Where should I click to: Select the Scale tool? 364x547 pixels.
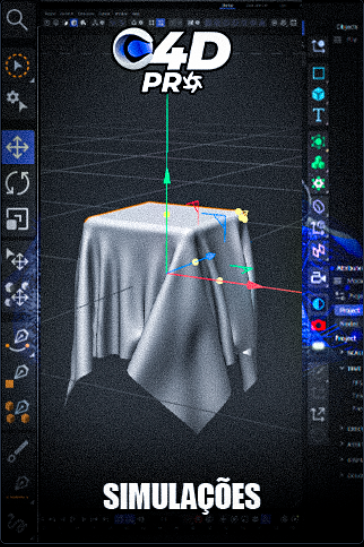click(17, 219)
